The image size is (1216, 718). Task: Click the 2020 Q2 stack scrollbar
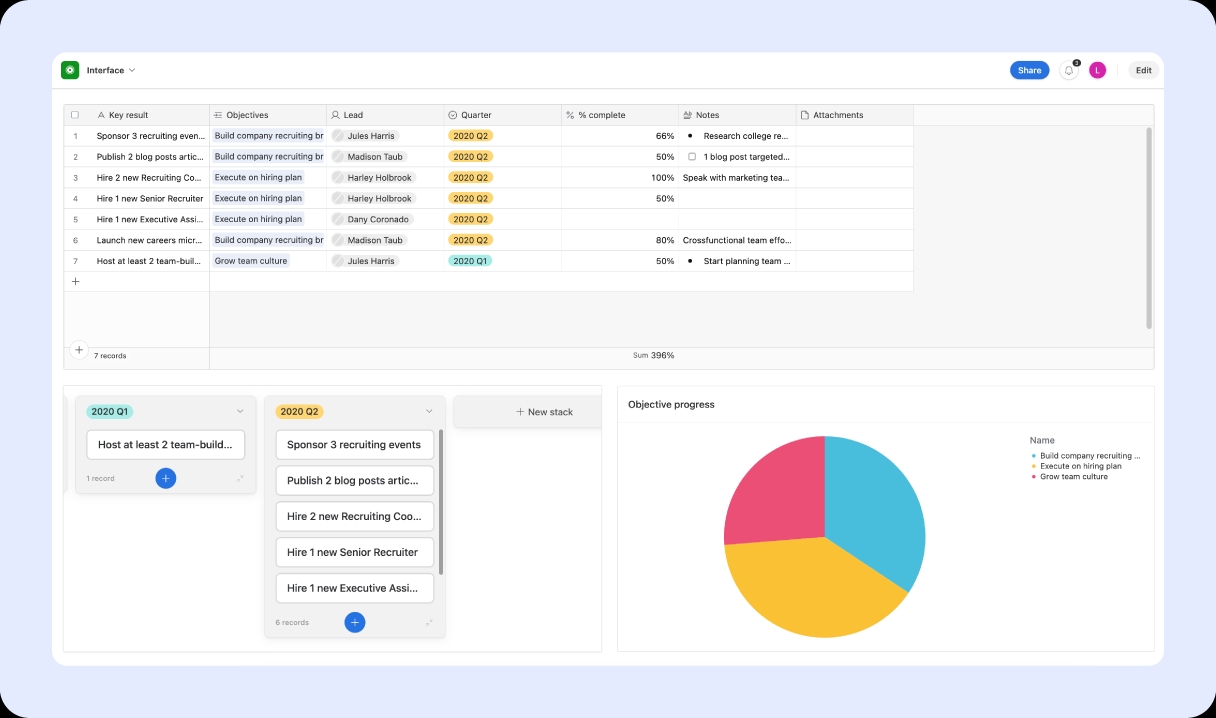[441, 502]
